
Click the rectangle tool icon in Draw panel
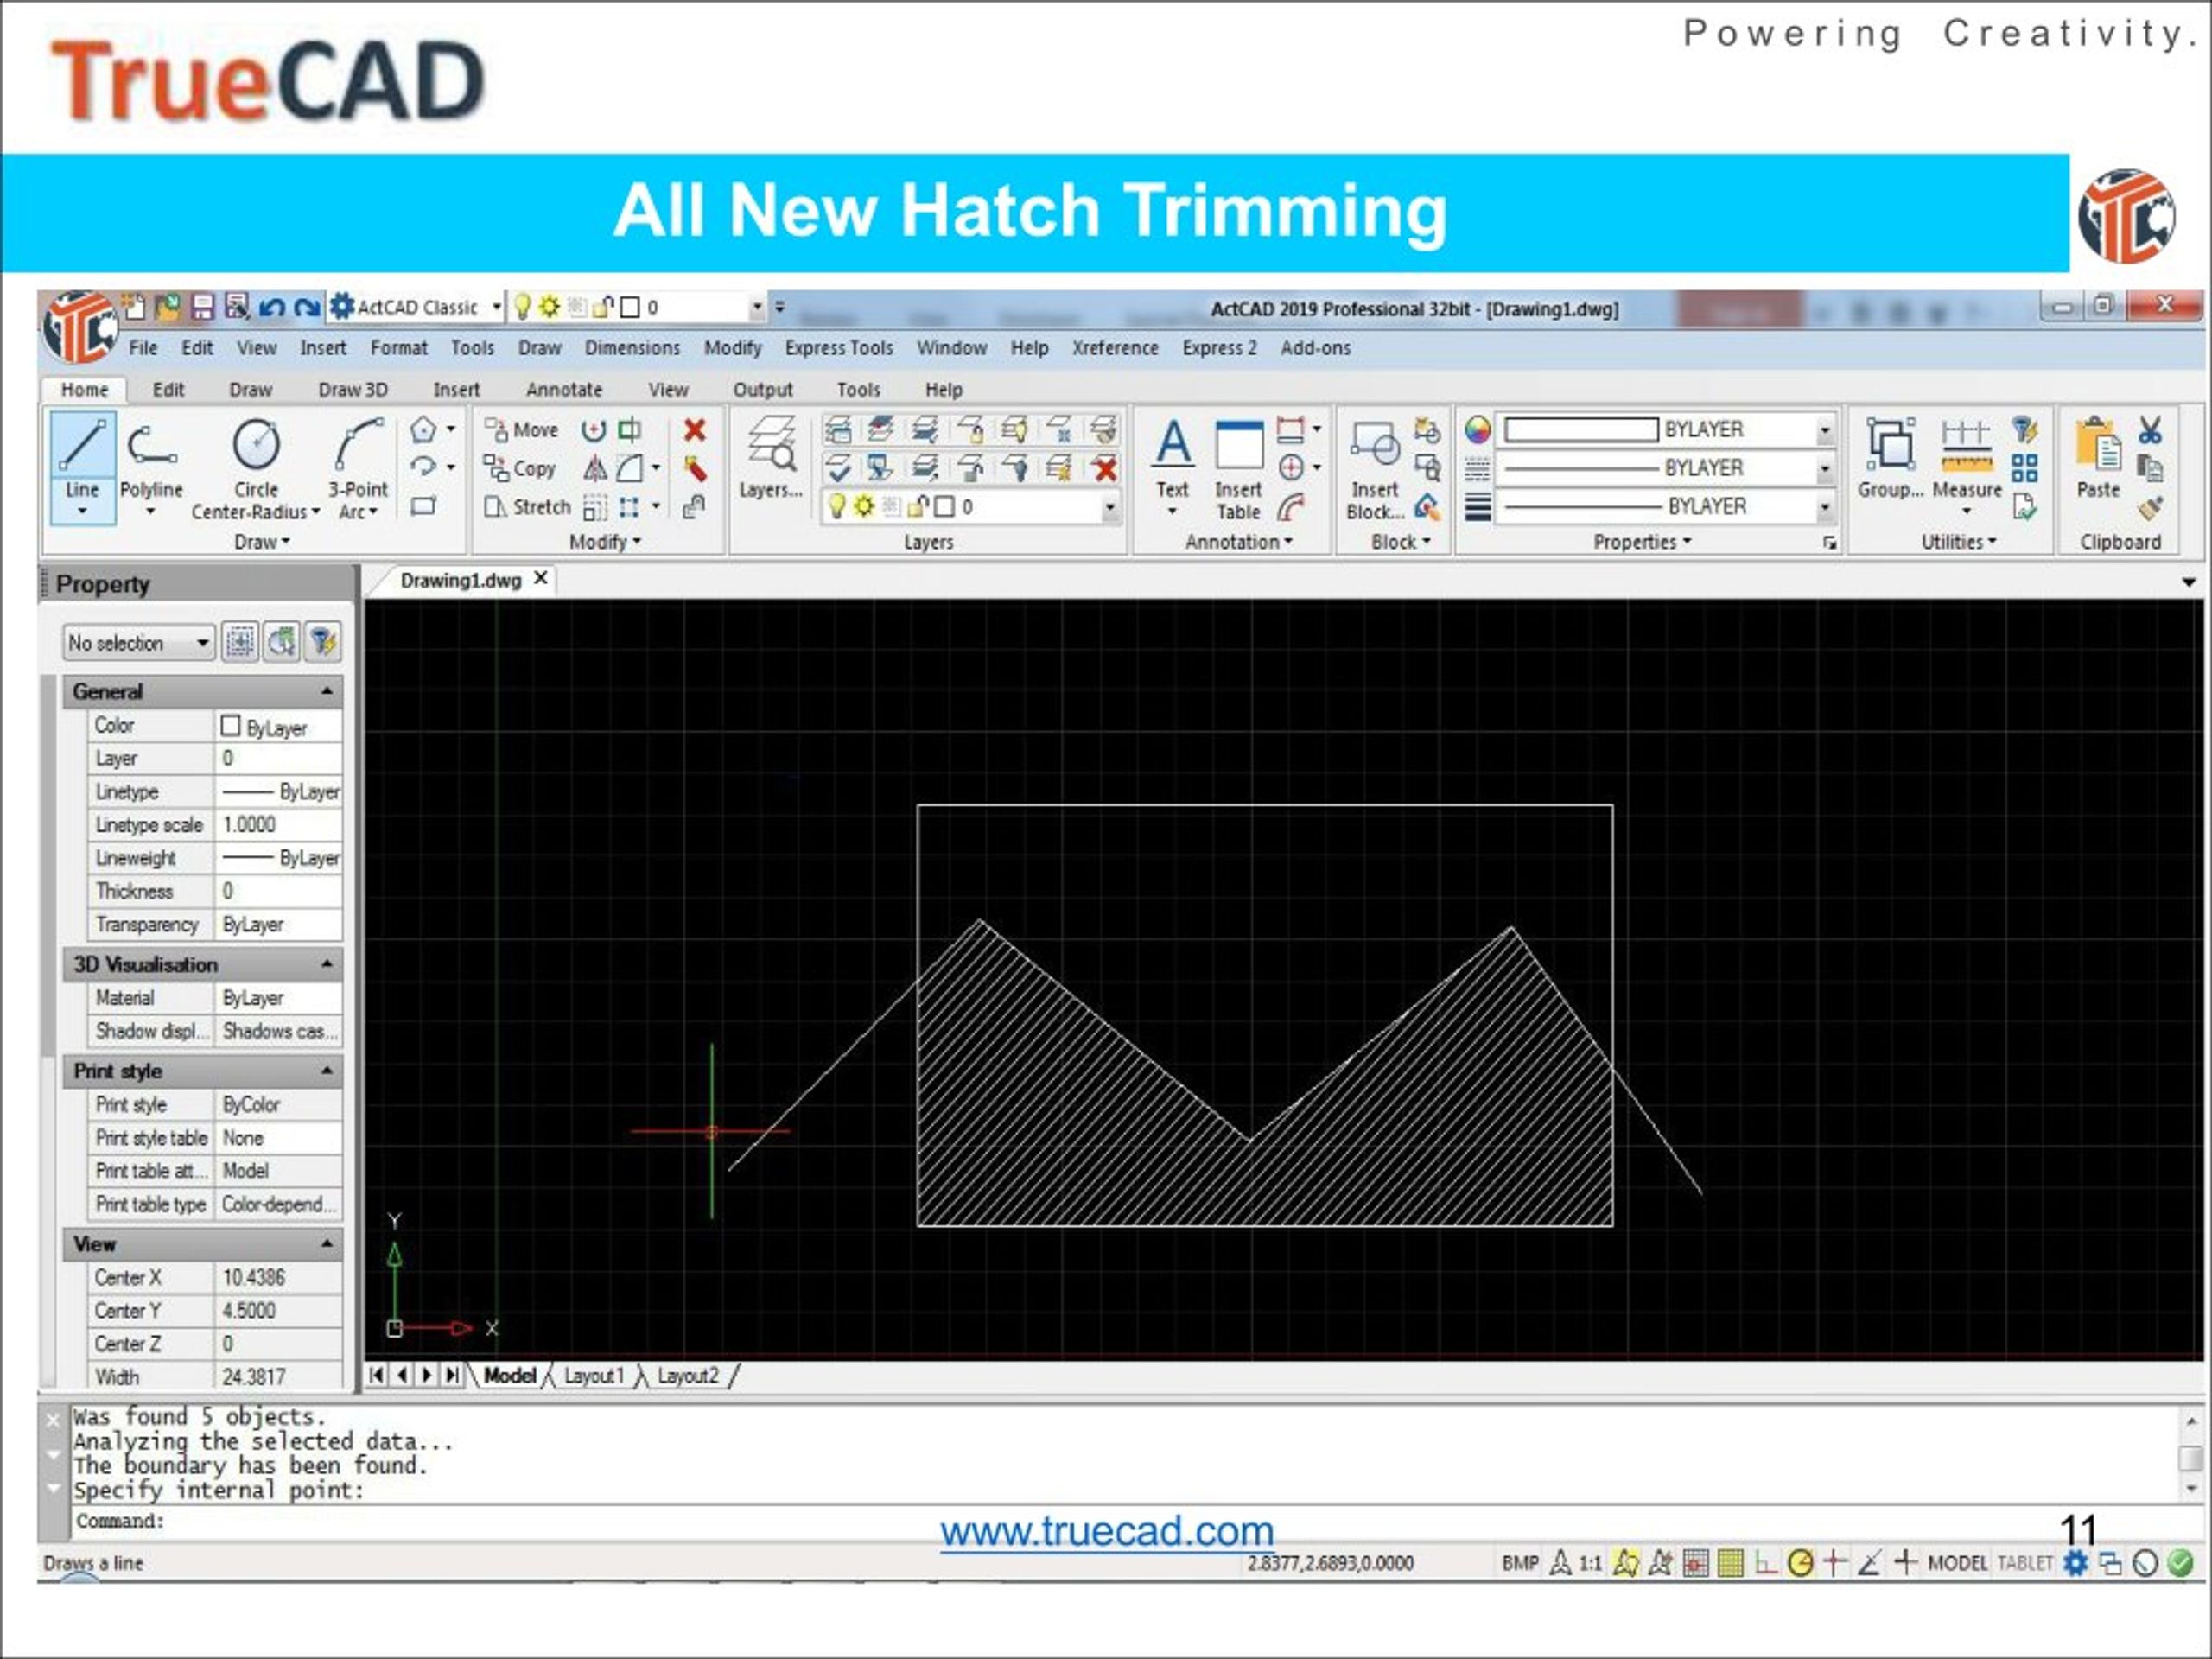(424, 506)
